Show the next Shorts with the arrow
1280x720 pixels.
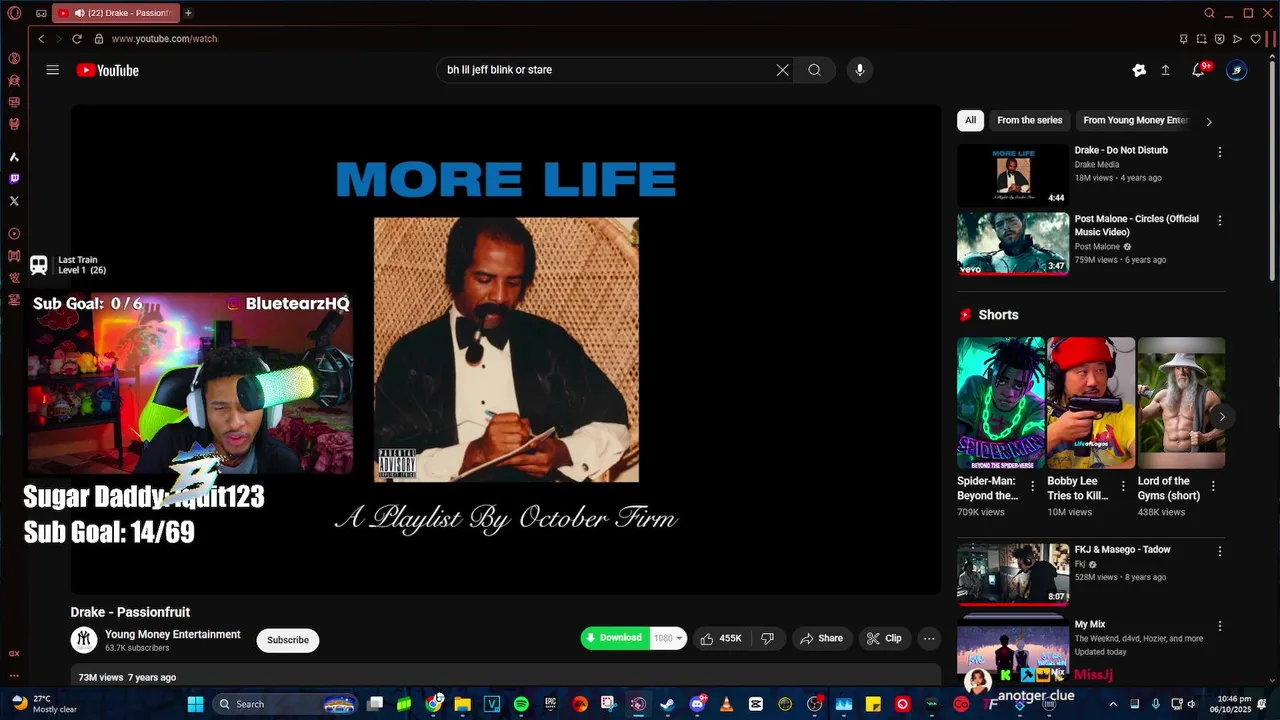(x=1221, y=416)
